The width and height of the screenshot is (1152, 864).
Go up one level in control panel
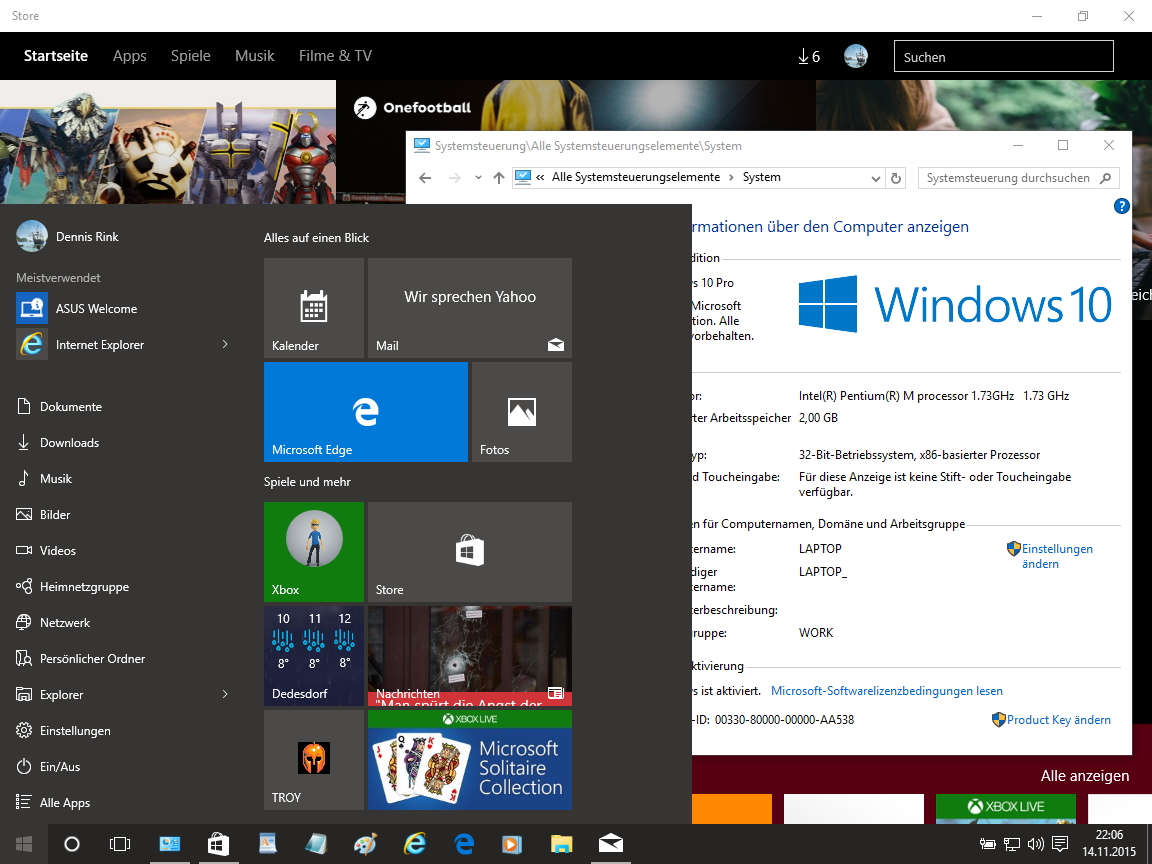click(499, 178)
